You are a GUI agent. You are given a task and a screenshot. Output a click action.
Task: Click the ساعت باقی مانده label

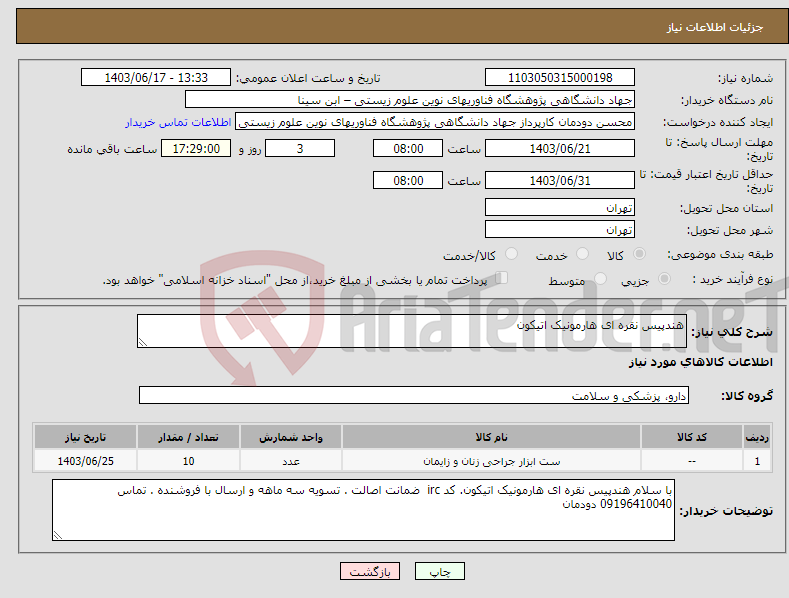click(112, 150)
